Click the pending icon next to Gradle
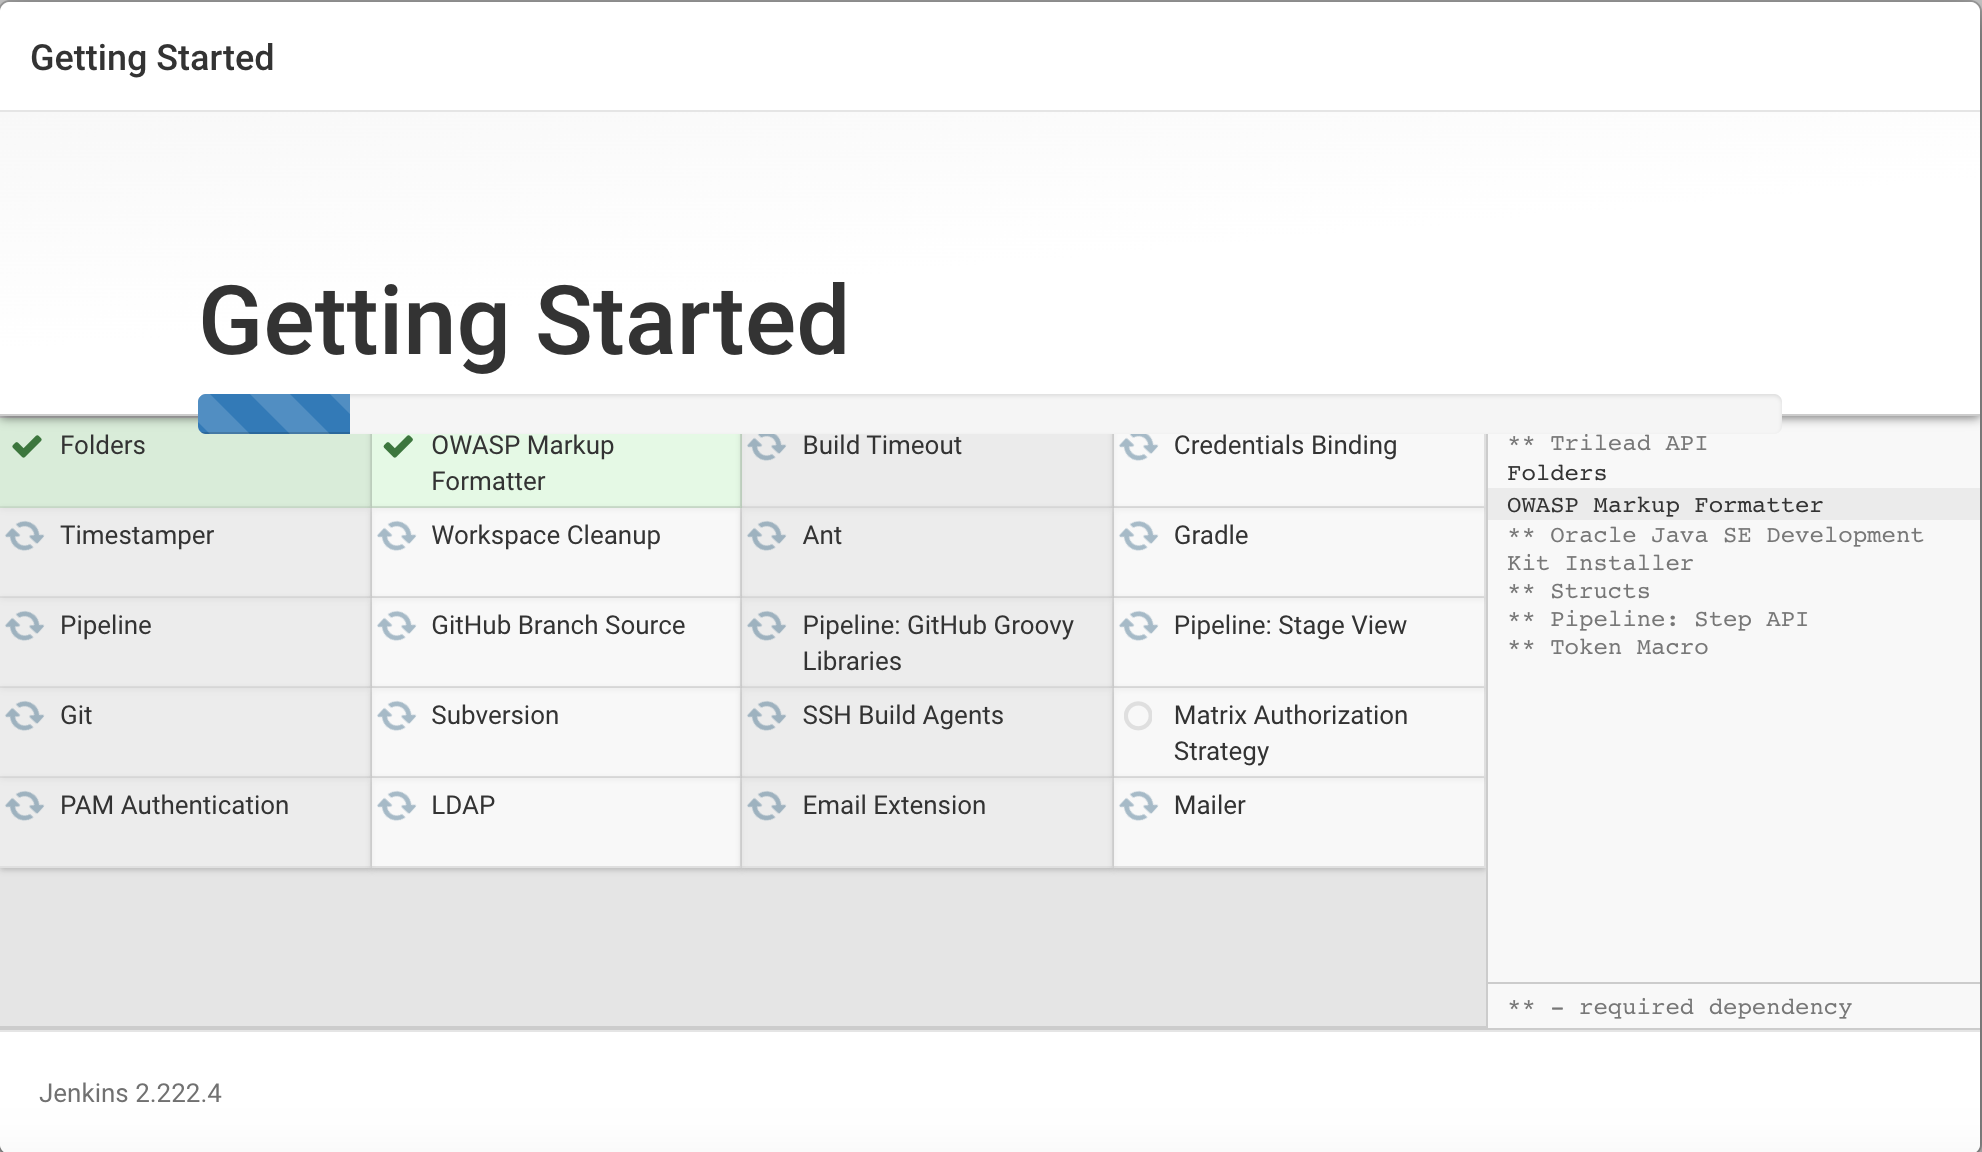 pos(1139,536)
